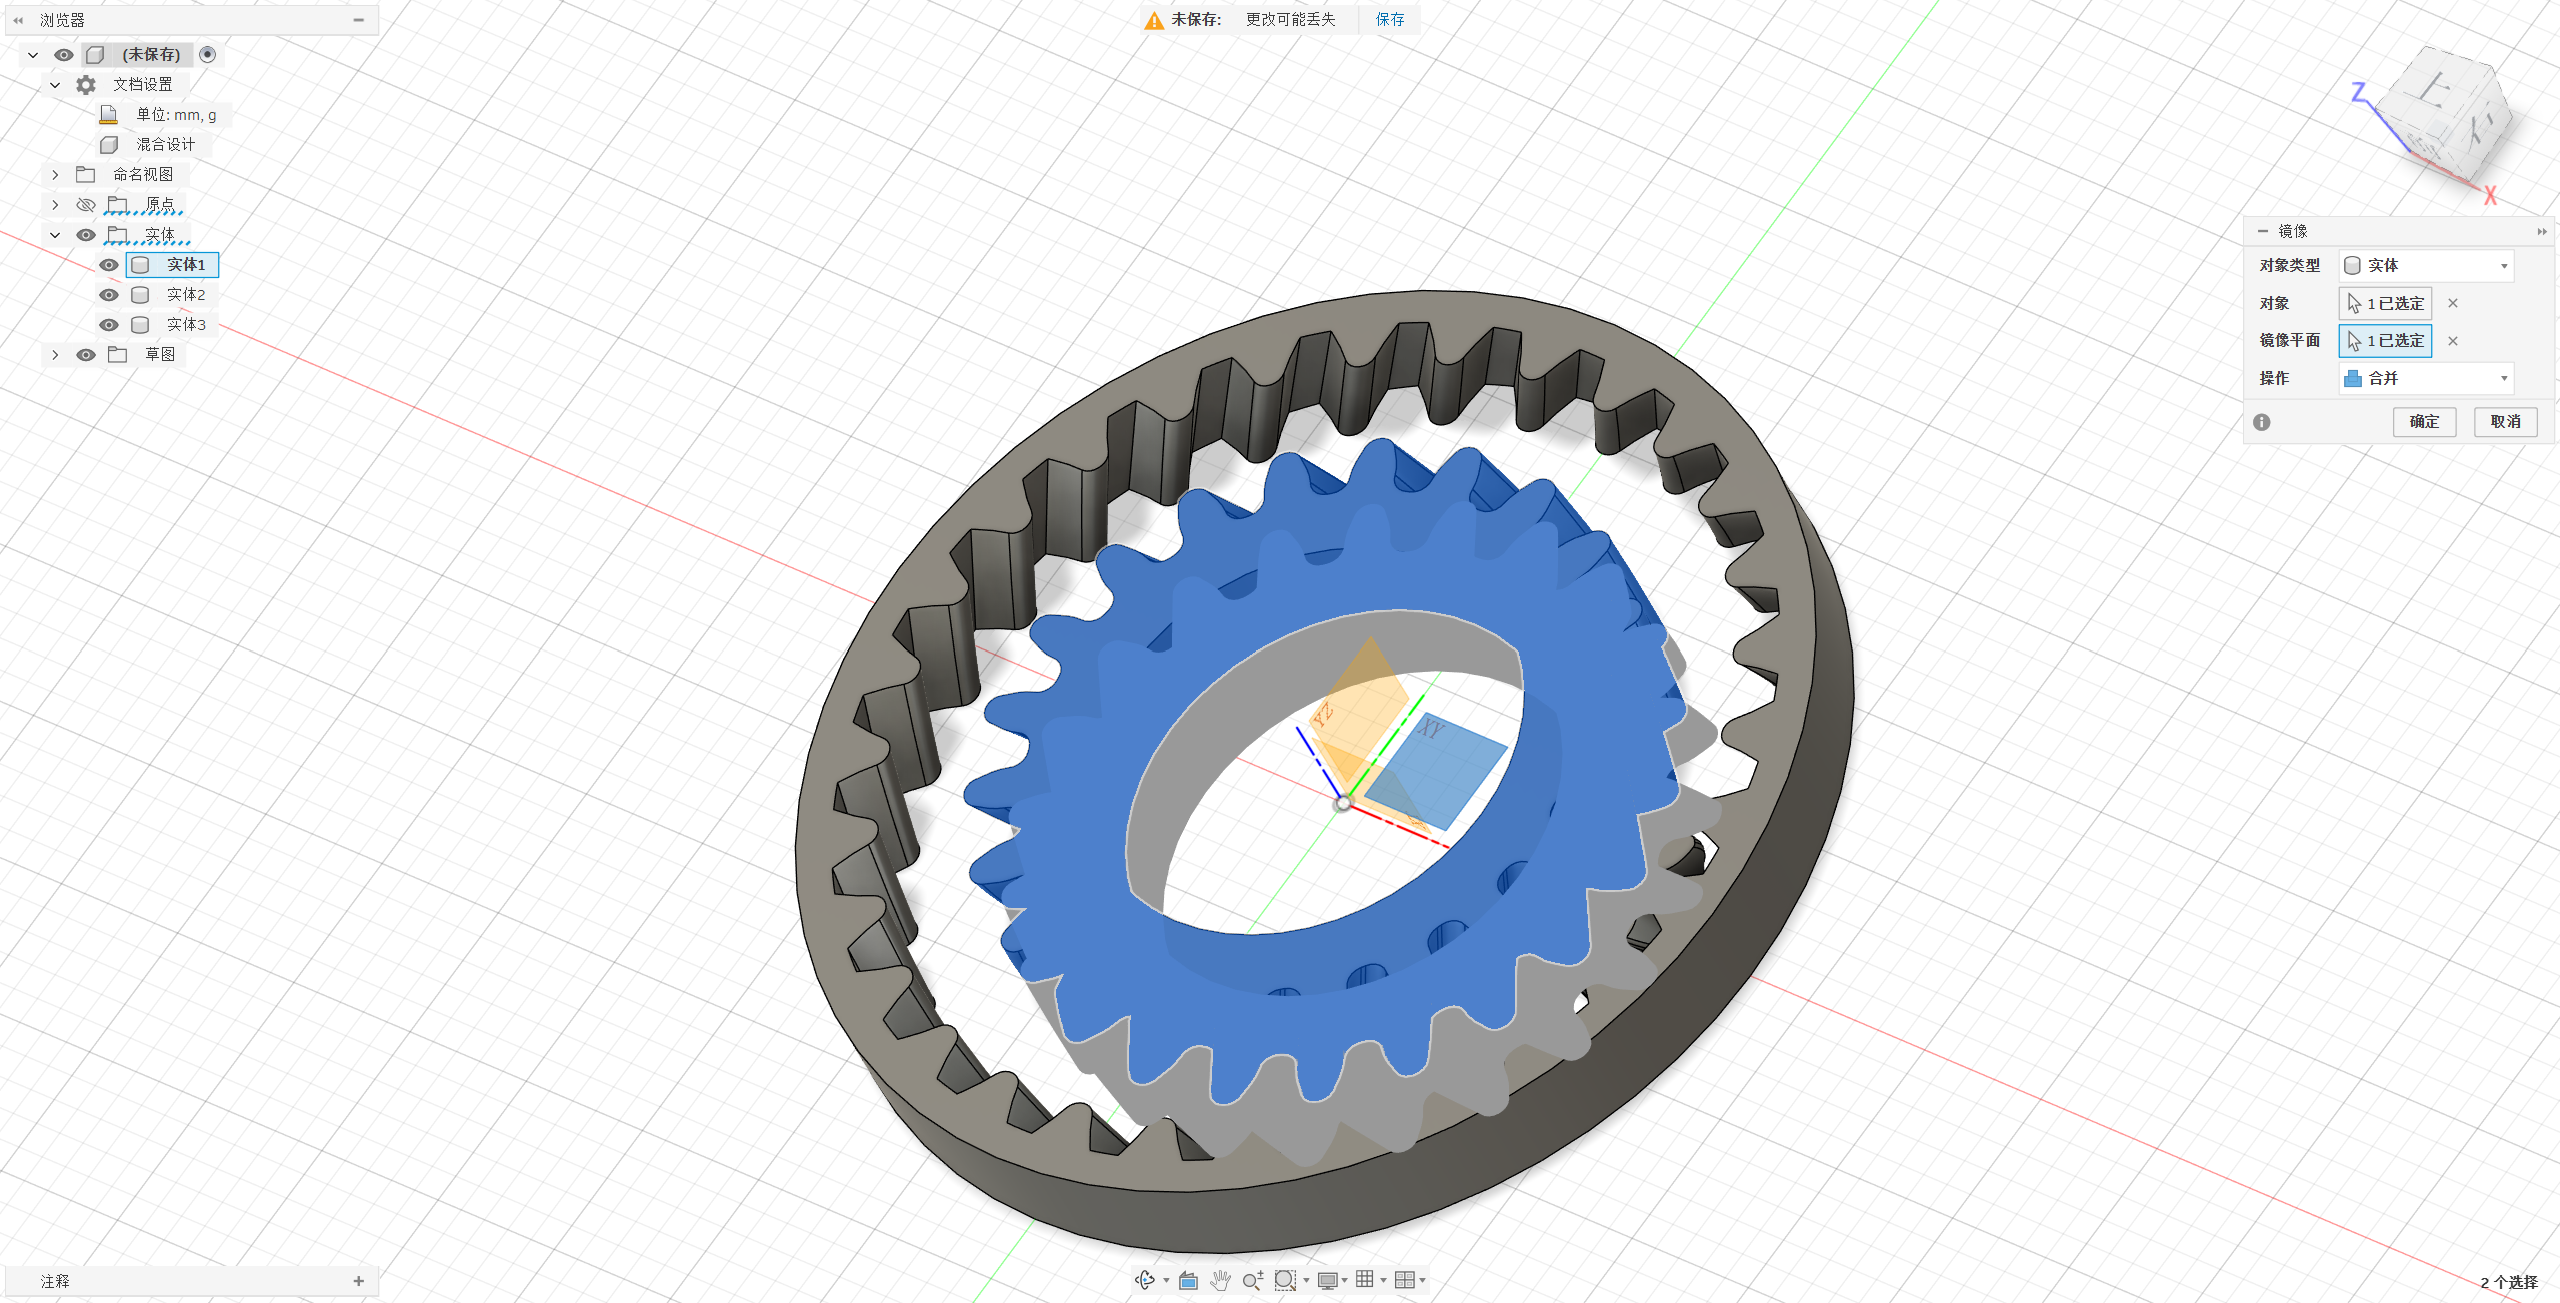Image resolution: width=2560 pixels, height=1303 pixels.
Task: Click the folder icon beside 命名视图
Action: tap(86, 175)
